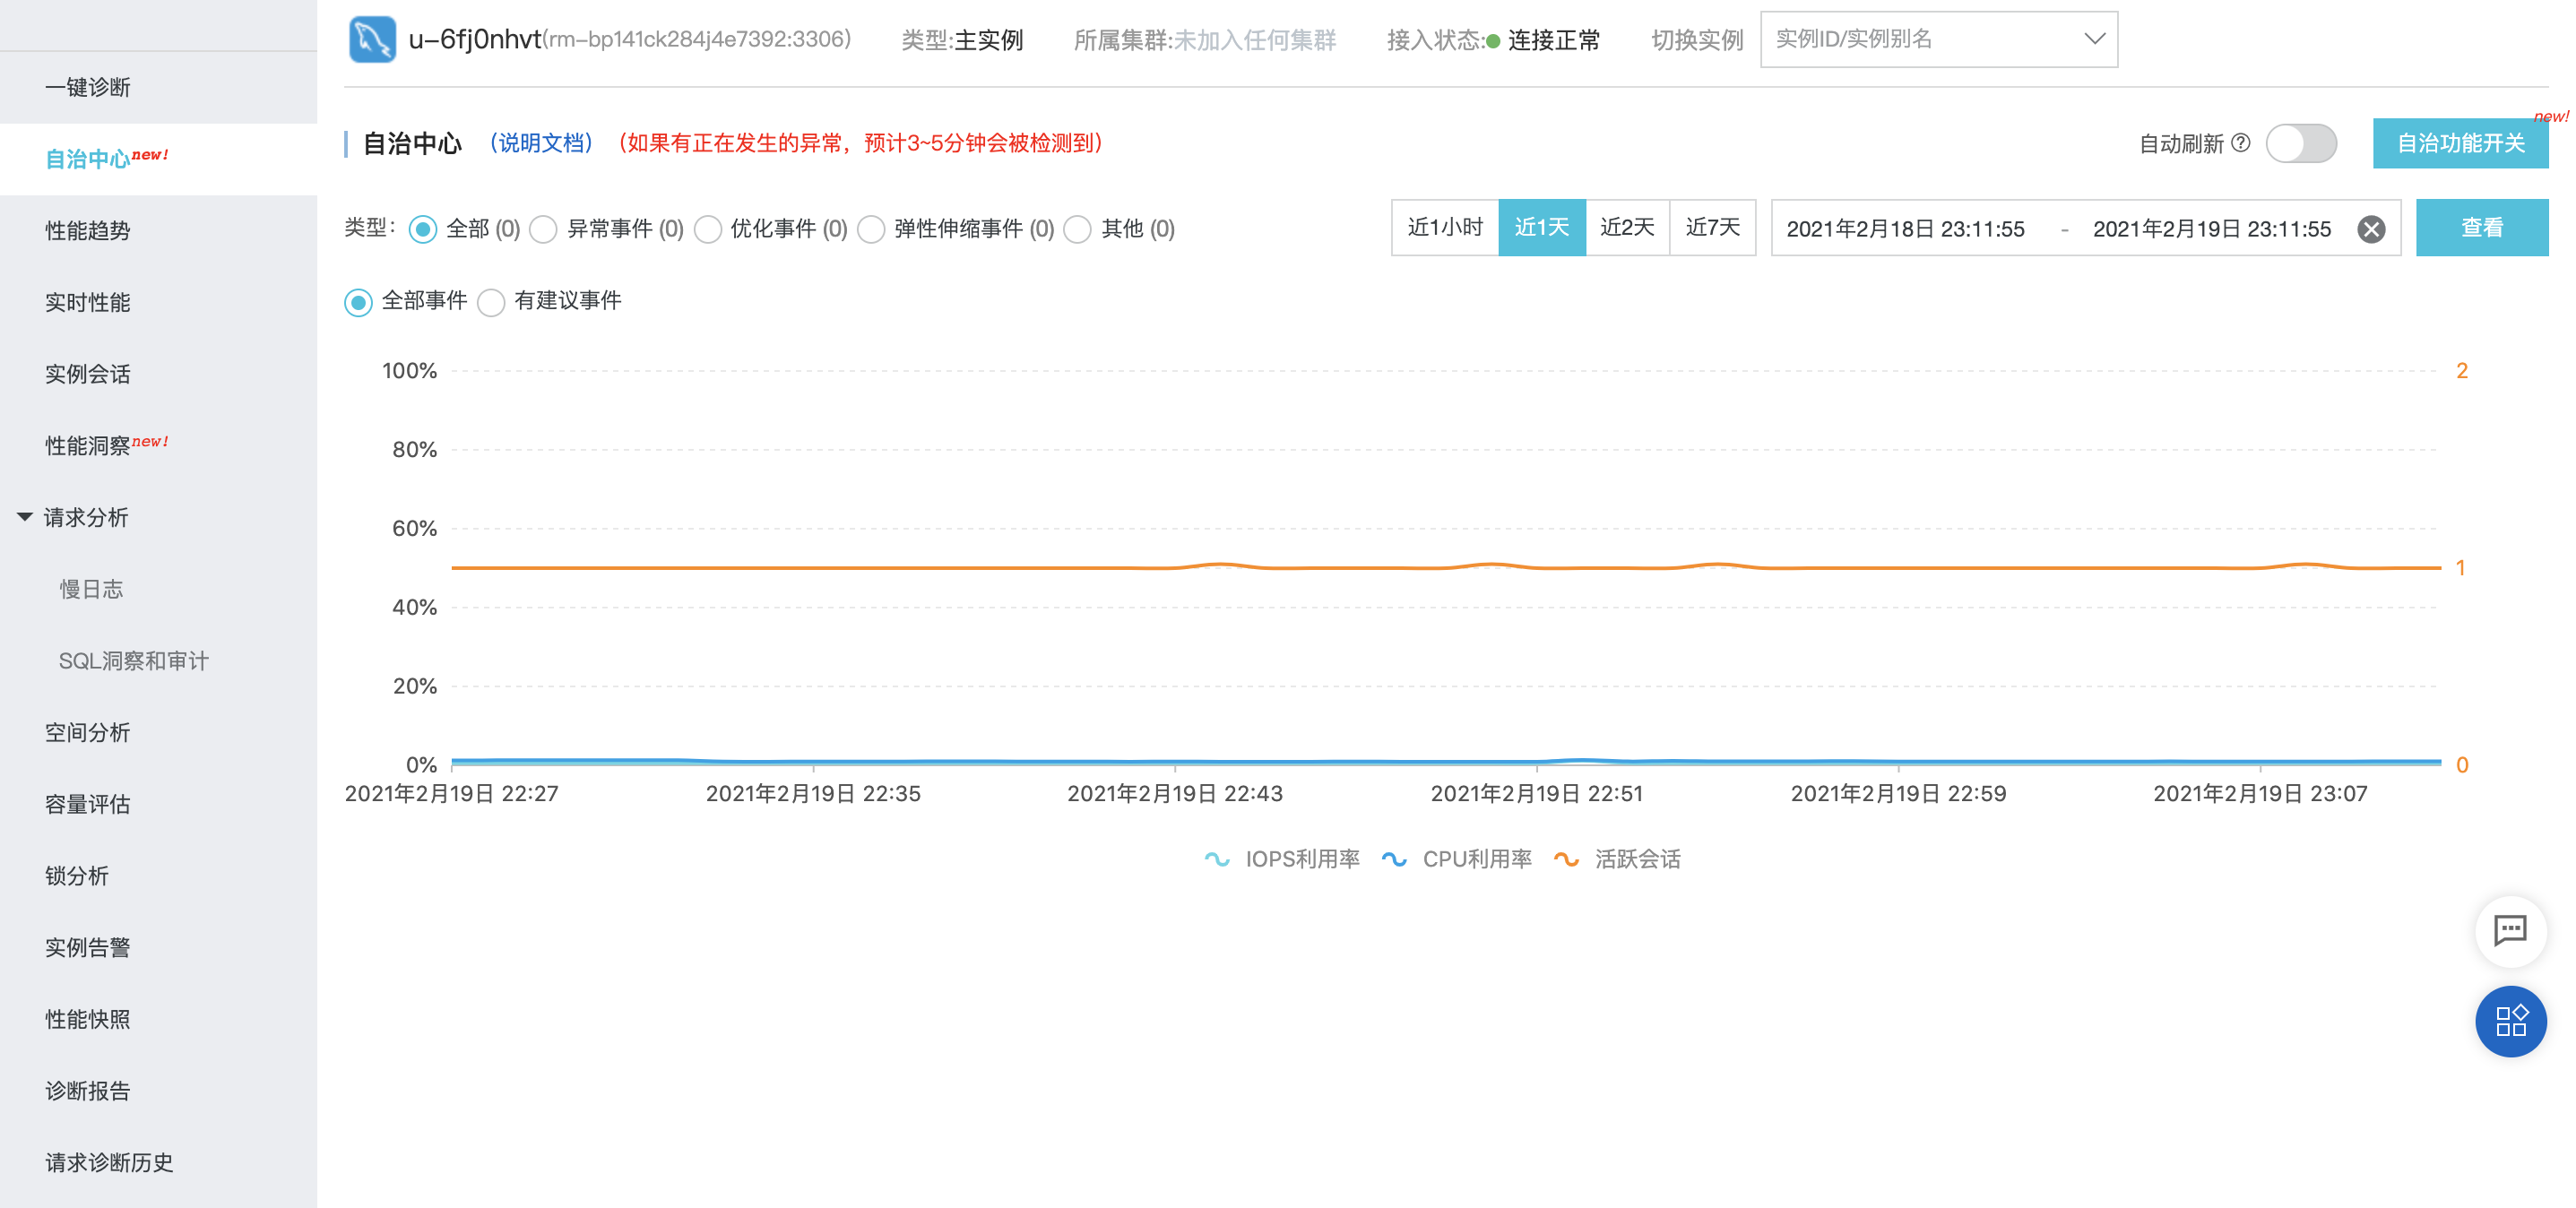This screenshot has height=1208, width=2576.
Task: Select the 异常事件 radio button
Action: click(544, 229)
